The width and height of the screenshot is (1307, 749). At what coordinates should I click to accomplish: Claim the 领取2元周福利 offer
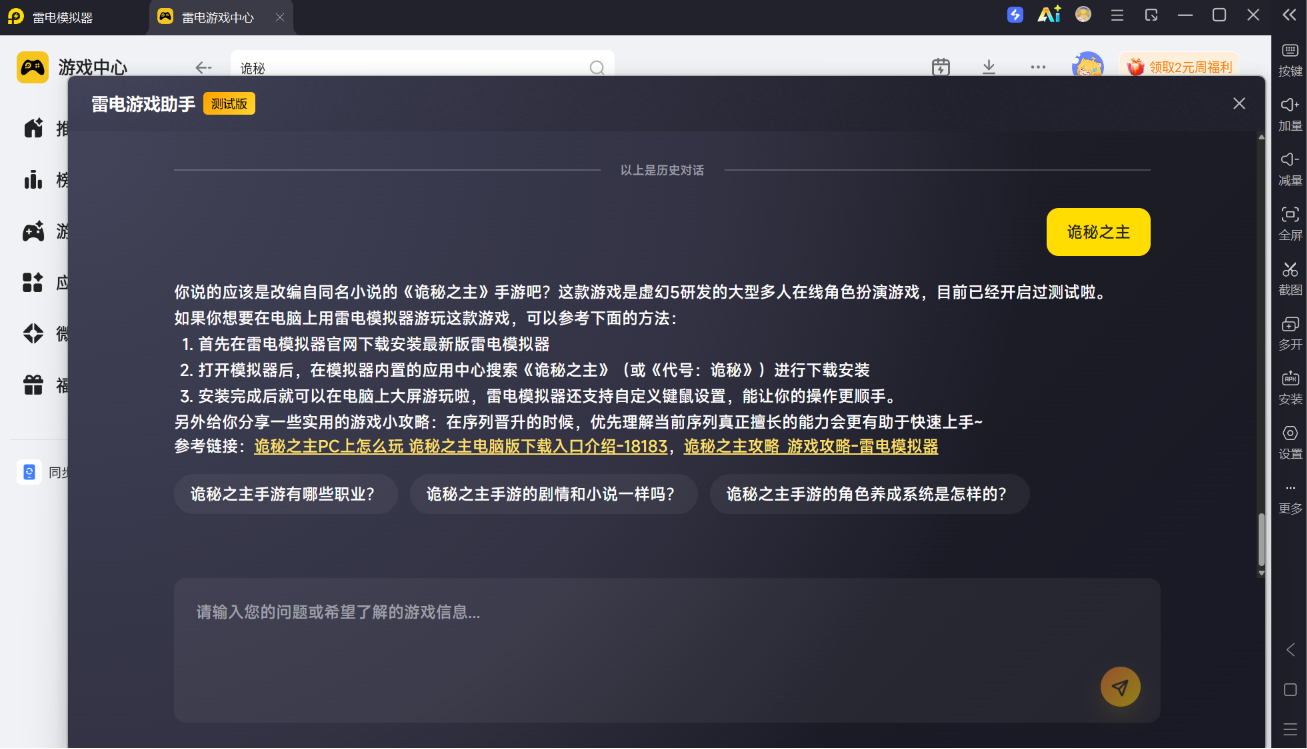[1179, 67]
